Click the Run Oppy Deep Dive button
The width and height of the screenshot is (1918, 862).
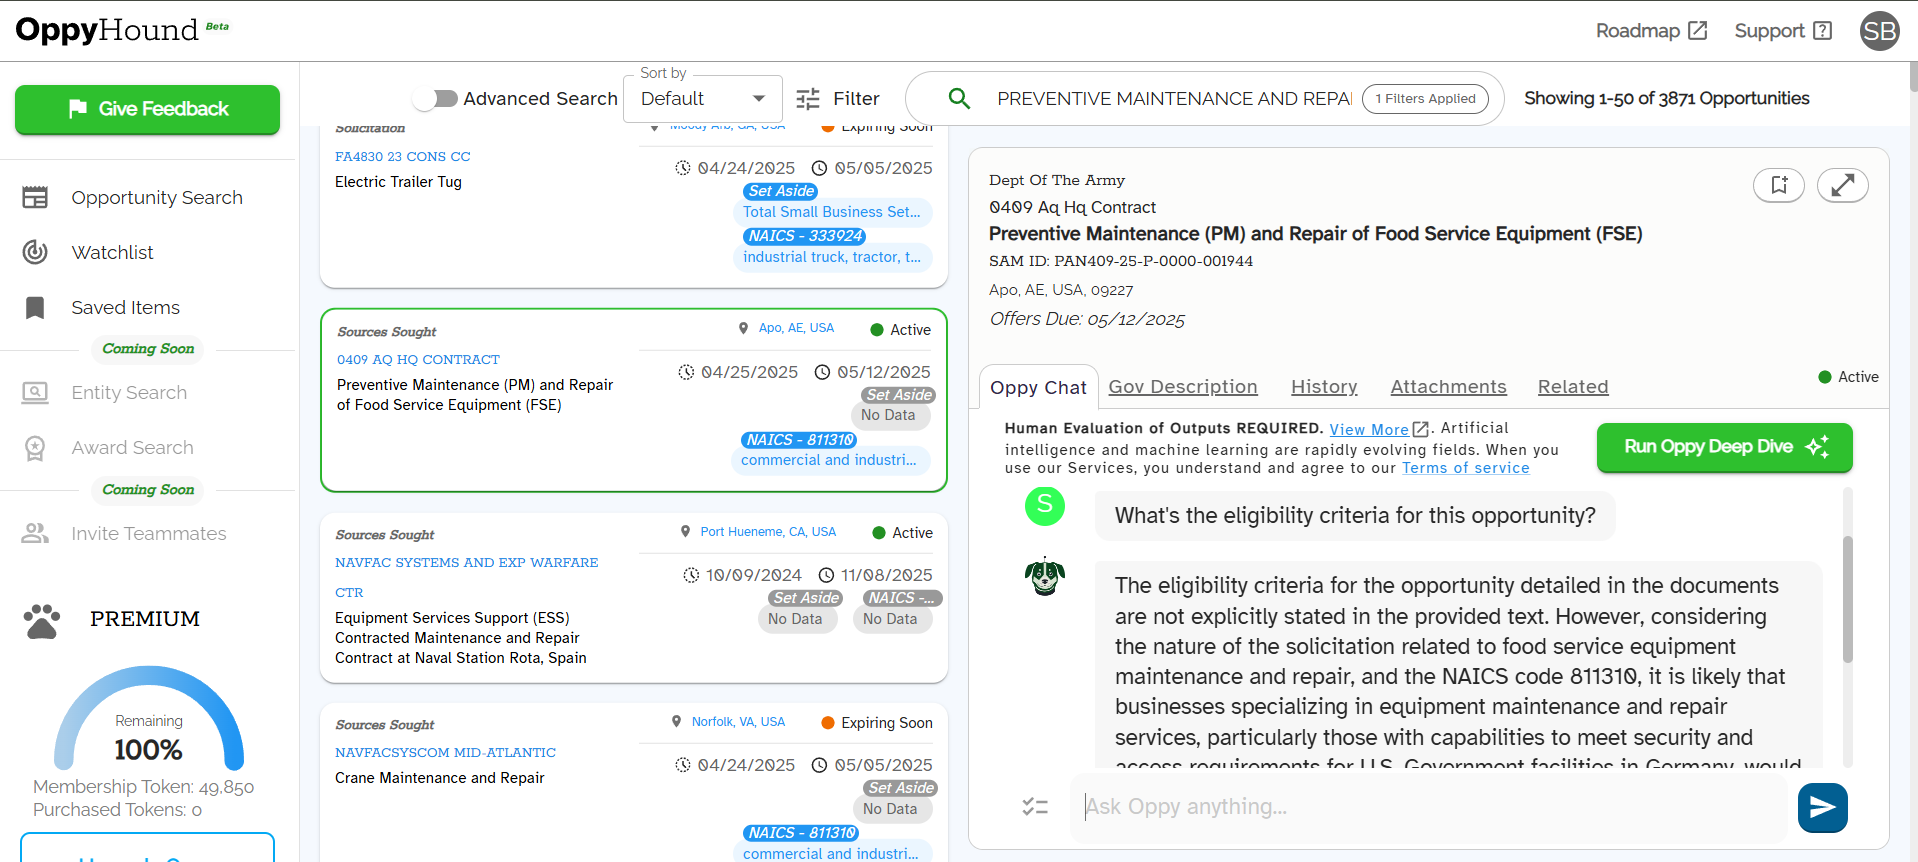pyautogui.click(x=1724, y=447)
